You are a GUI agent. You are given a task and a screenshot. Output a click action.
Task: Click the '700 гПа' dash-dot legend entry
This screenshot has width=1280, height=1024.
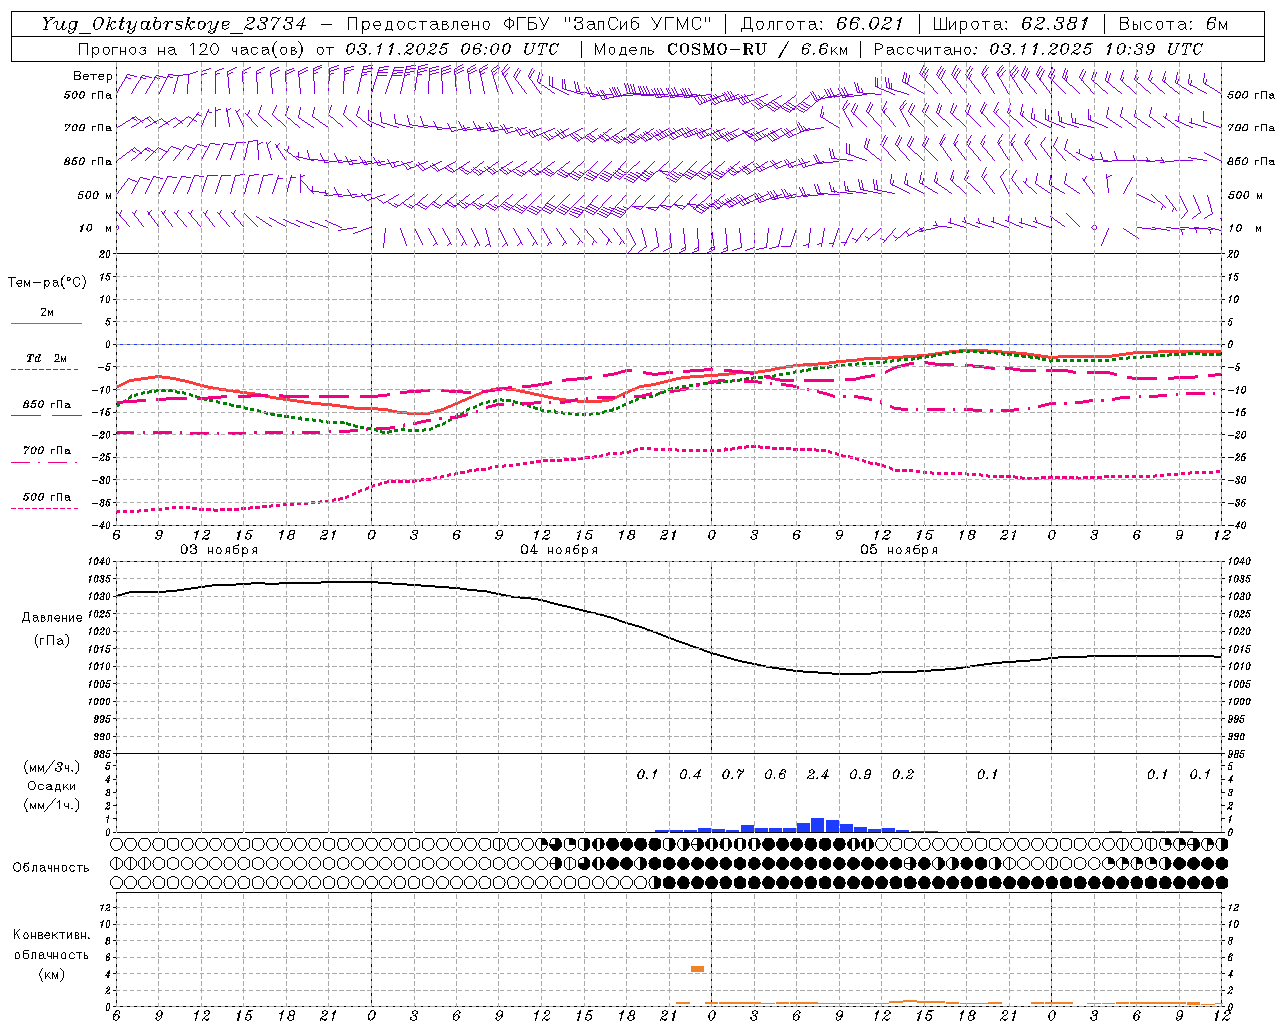tap(46, 451)
